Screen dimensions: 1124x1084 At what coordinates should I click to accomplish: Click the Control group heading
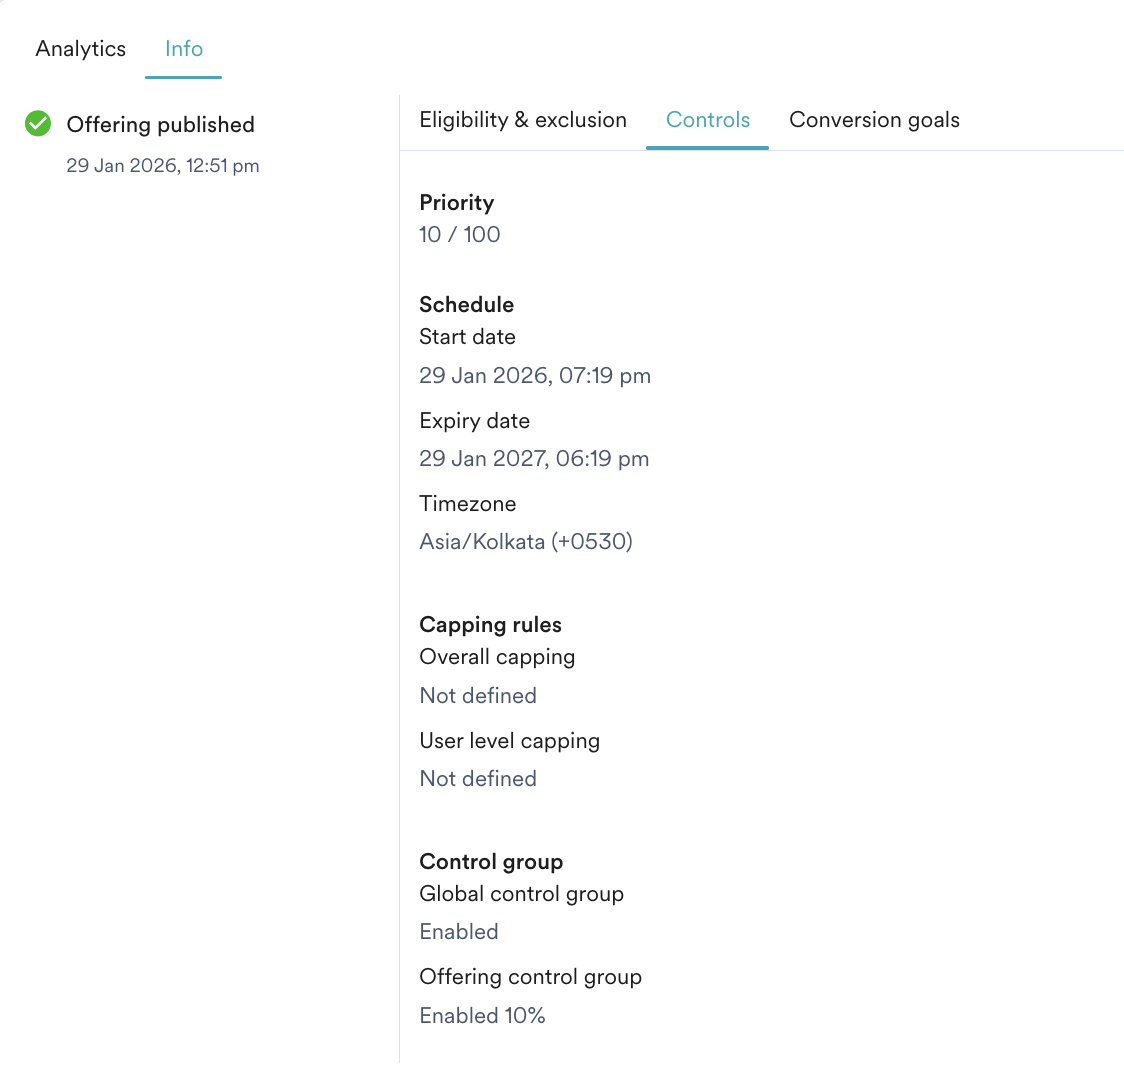[x=491, y=862]
